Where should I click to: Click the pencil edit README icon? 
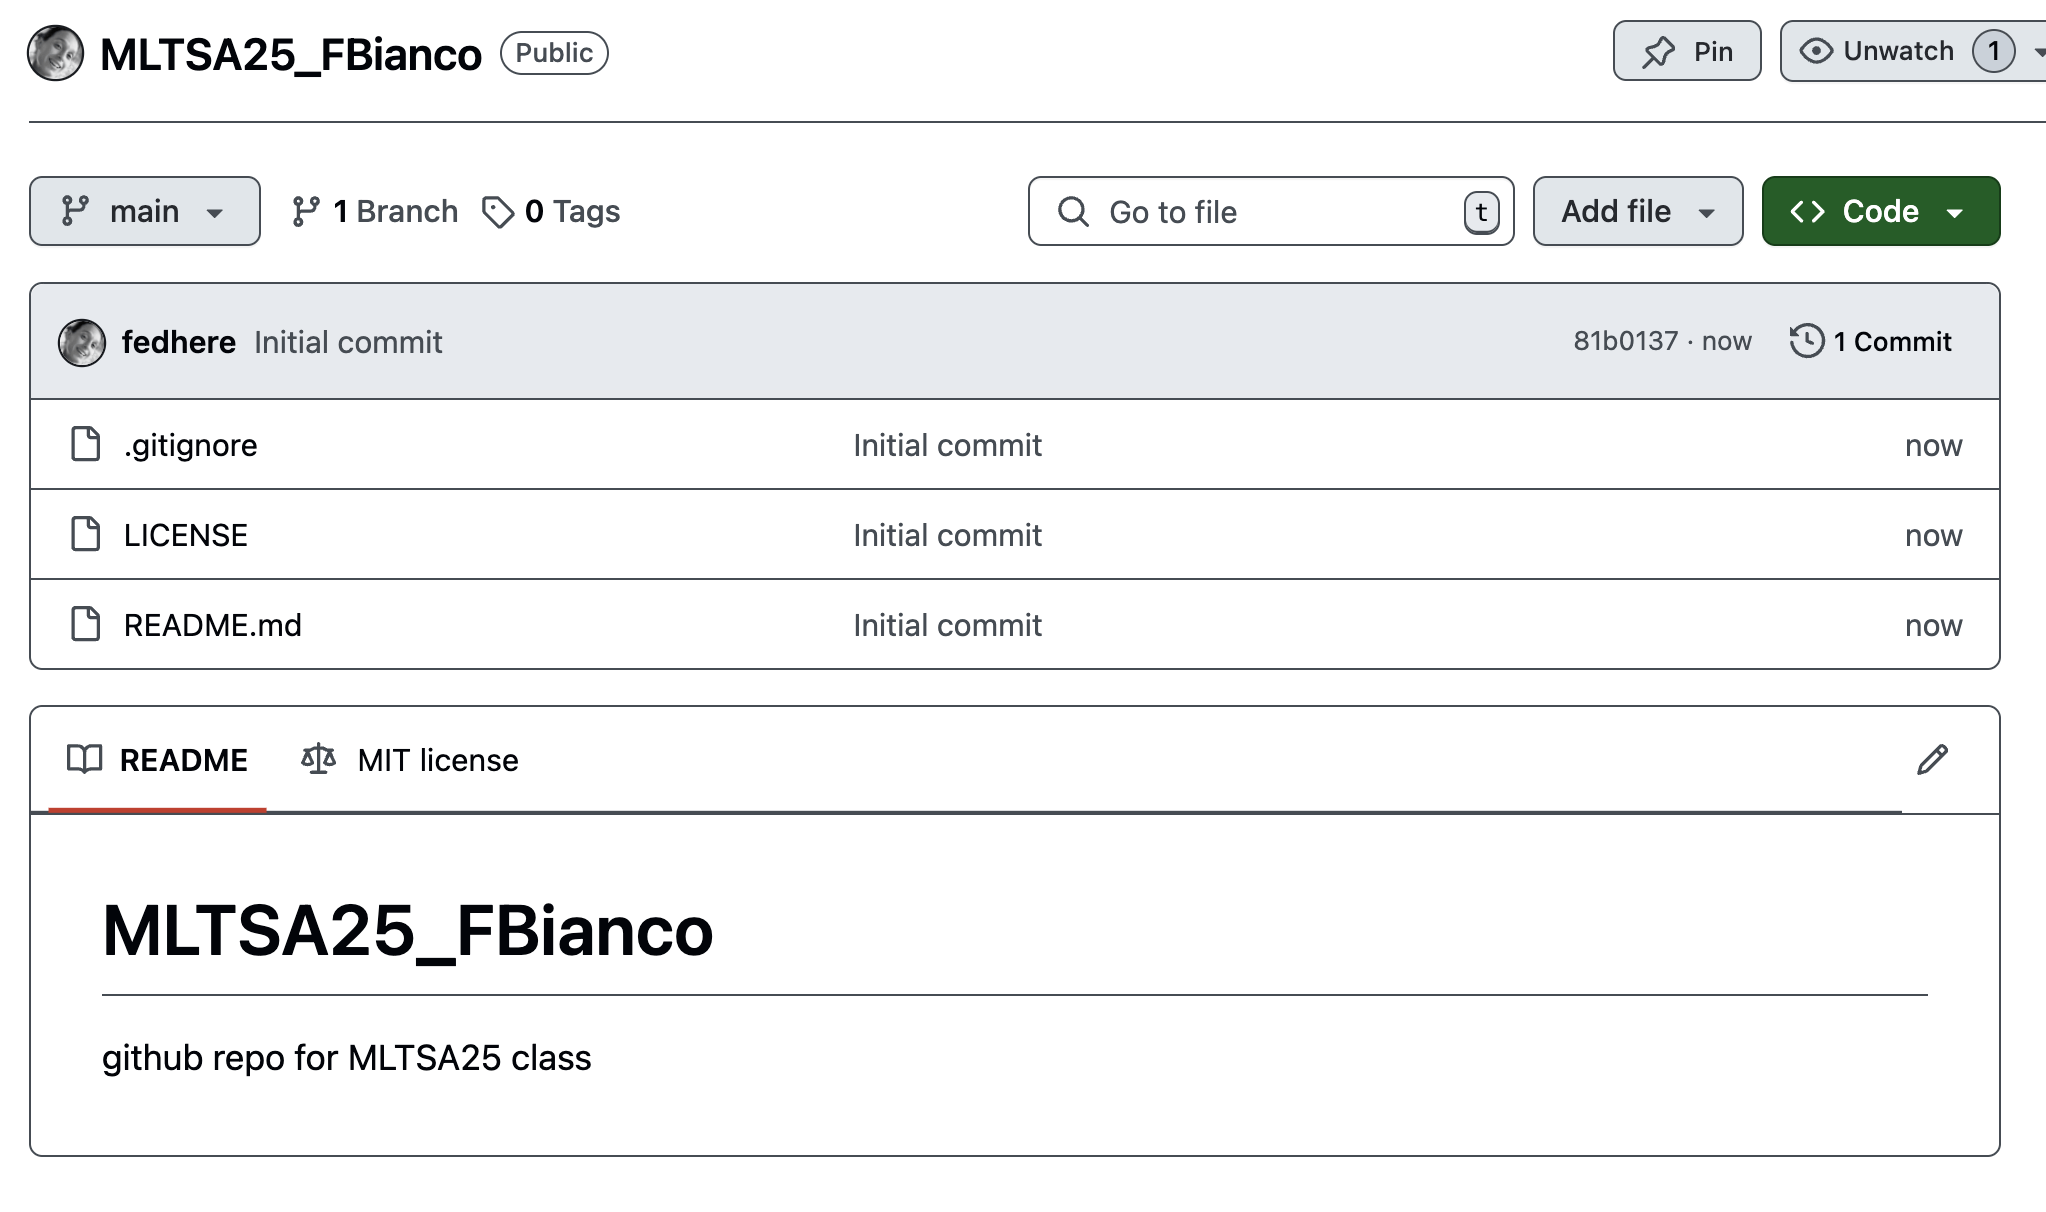pos(1932,760)
